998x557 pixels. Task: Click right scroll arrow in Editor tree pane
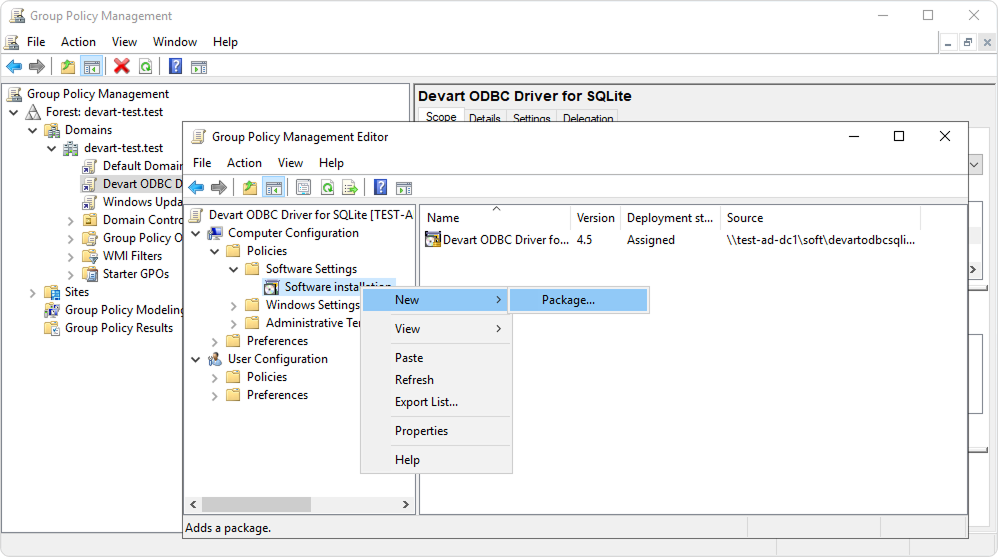405,504
